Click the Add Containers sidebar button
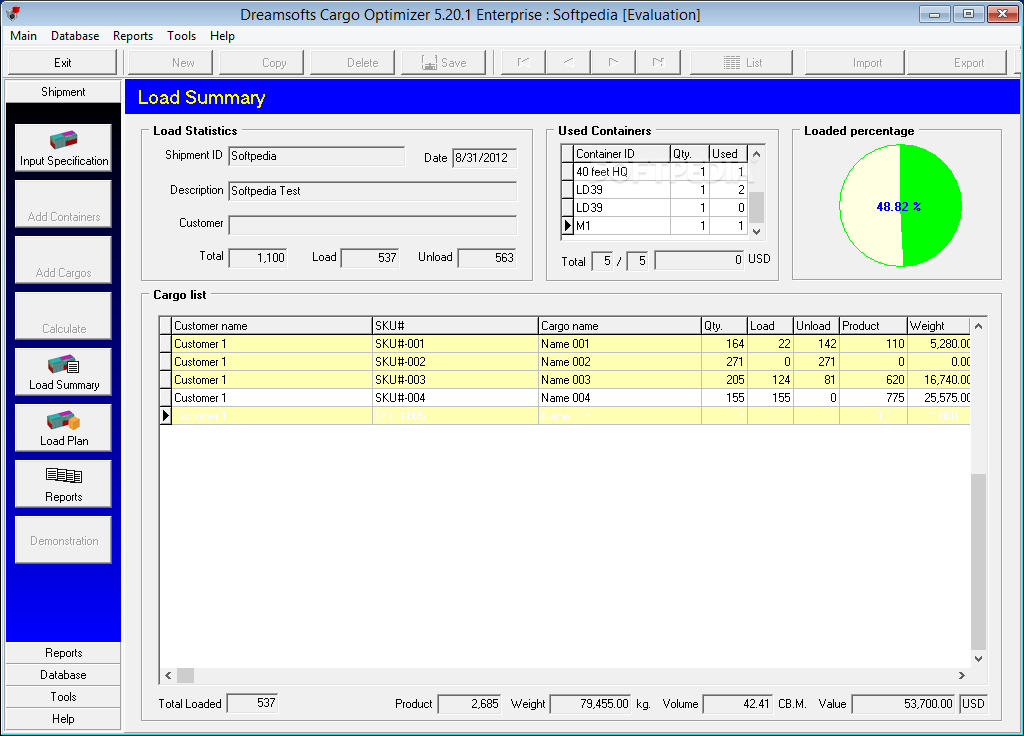 [x=63, y=204]
